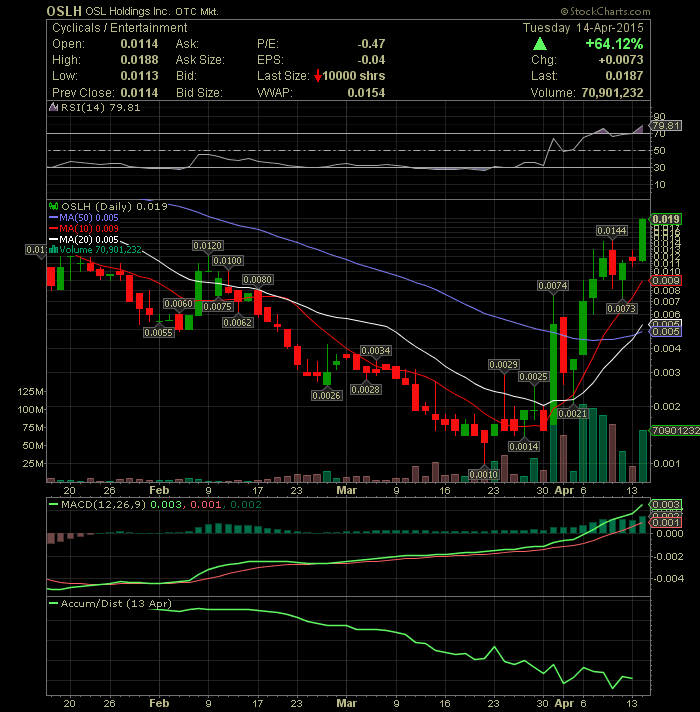The width and height of the screenshot is (700, 712).
Task: Click the 0.0074 price label
Action: point(552,286)
